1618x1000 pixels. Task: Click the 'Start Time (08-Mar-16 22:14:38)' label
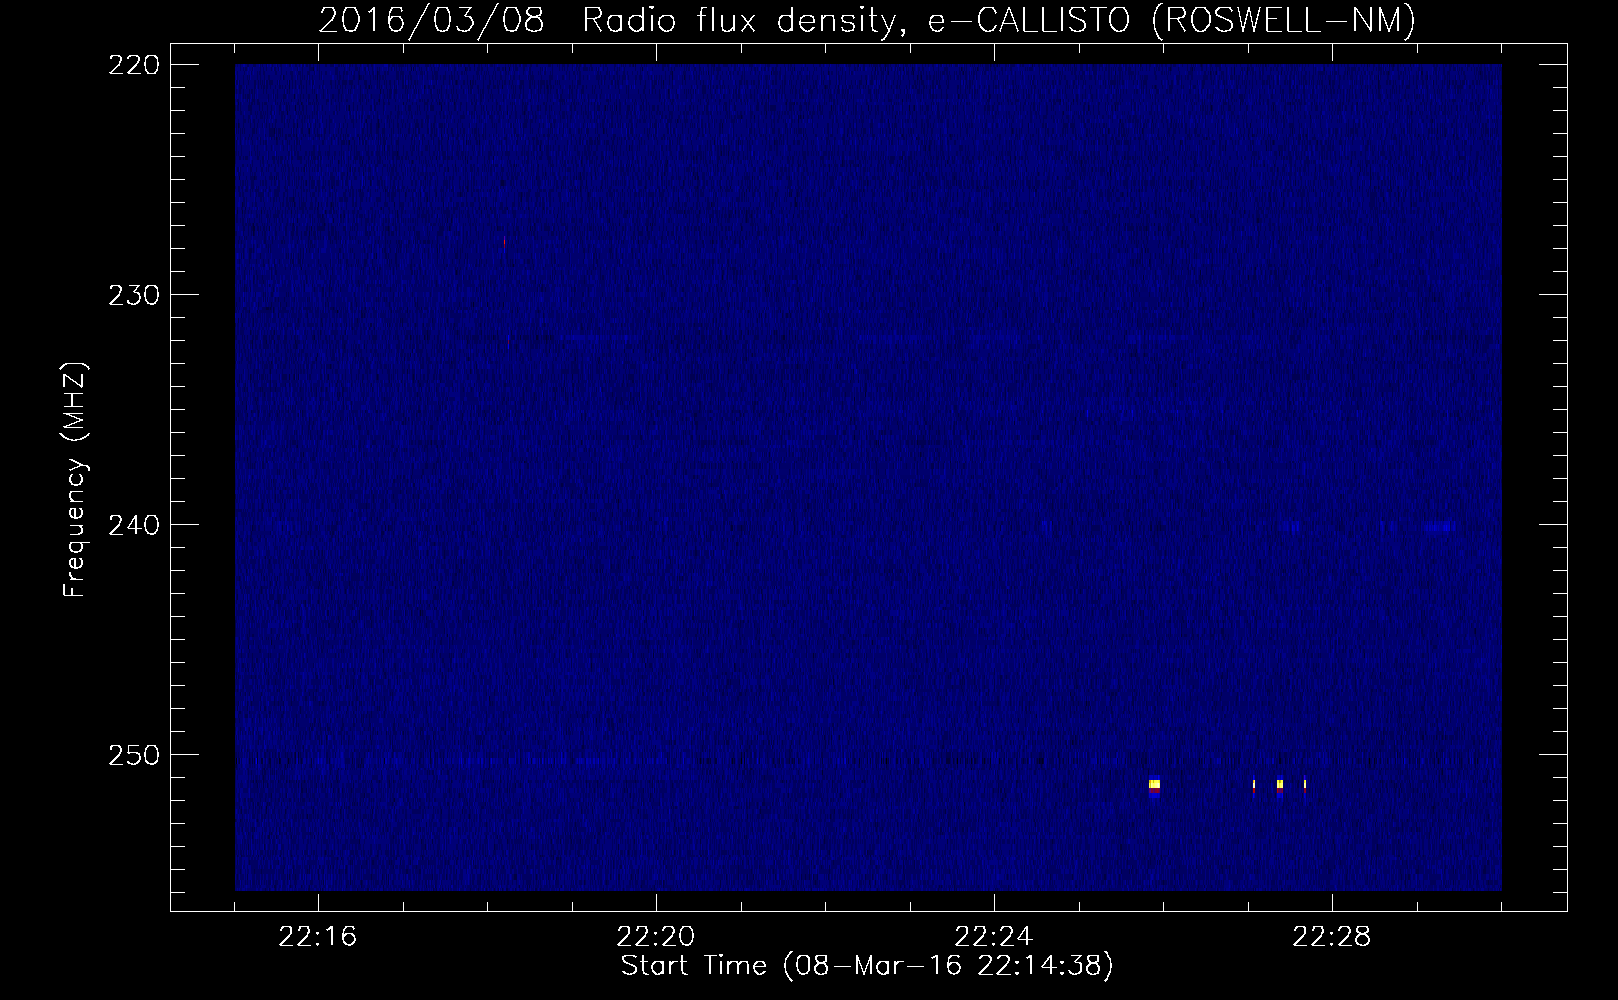(867, 966)
